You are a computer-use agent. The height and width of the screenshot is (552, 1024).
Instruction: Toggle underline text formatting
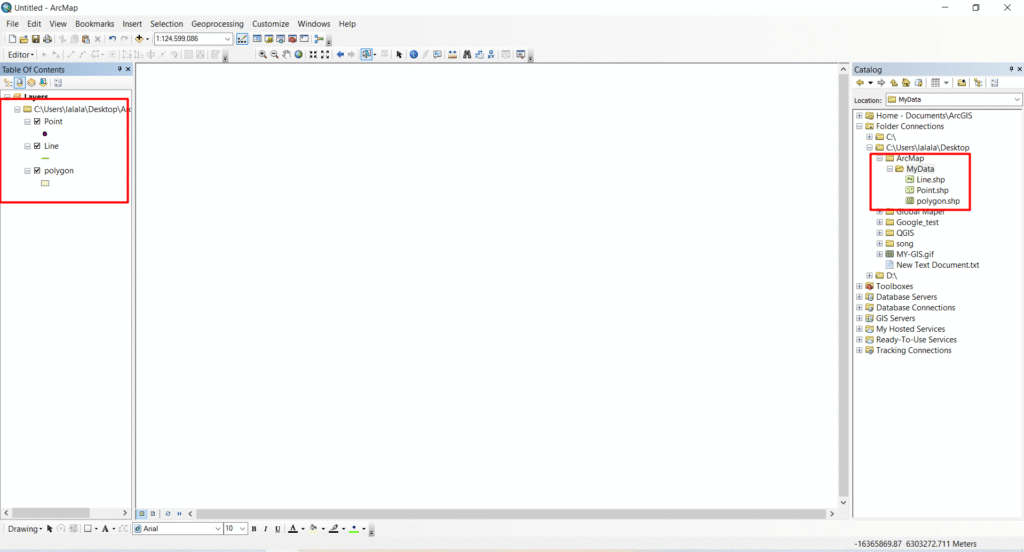278,529
